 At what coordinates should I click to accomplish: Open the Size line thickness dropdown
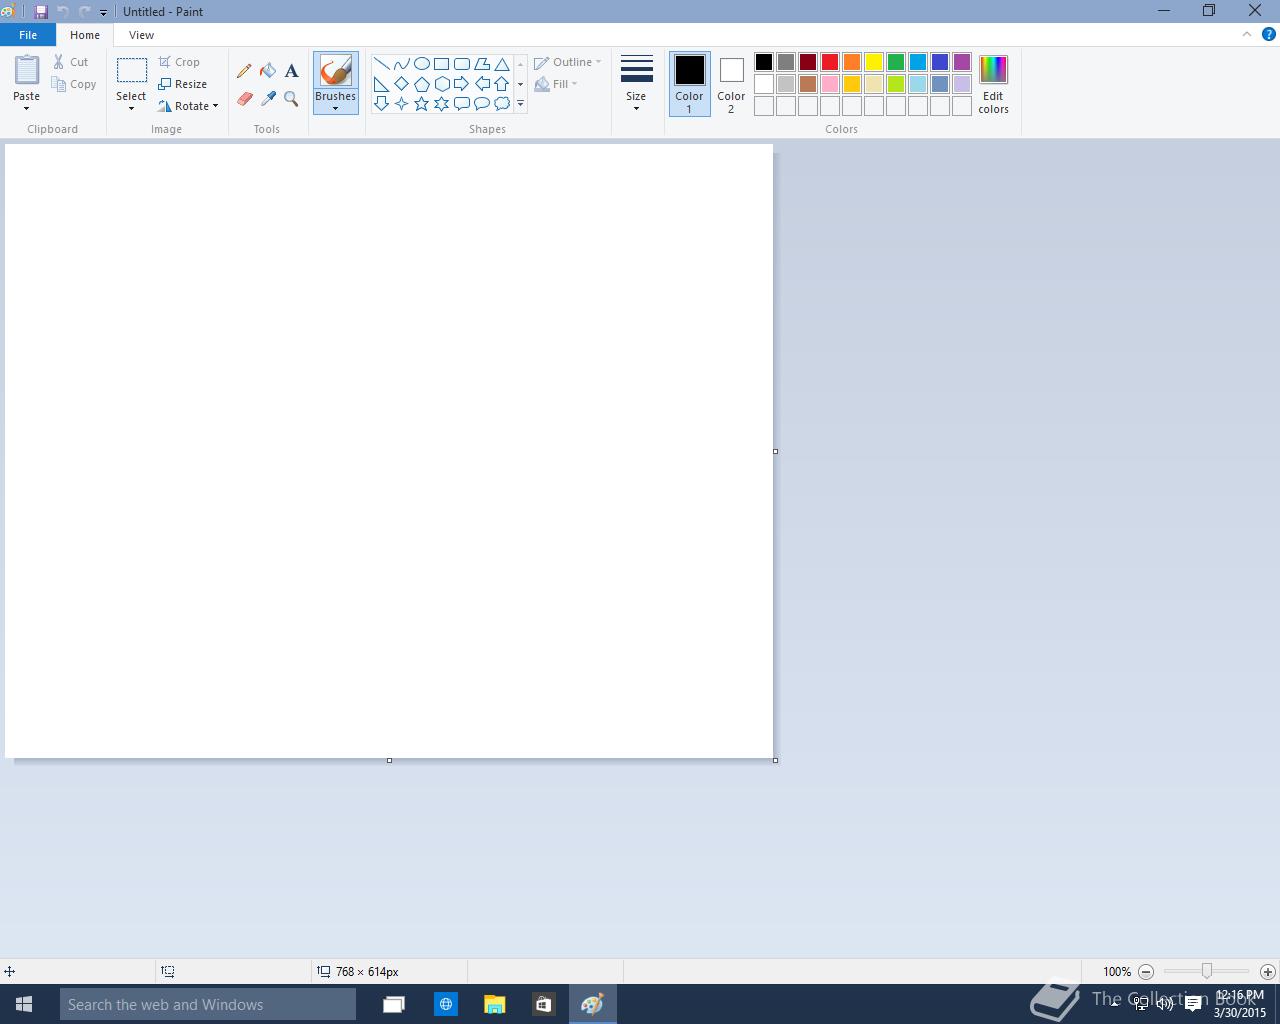pyautogui.click(x=636, y=84)
